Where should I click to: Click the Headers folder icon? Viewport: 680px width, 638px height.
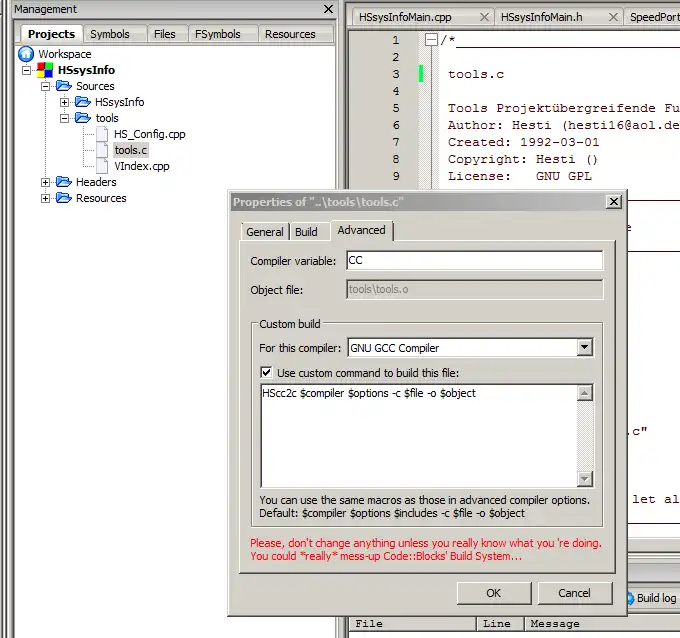tap(64, 182)
